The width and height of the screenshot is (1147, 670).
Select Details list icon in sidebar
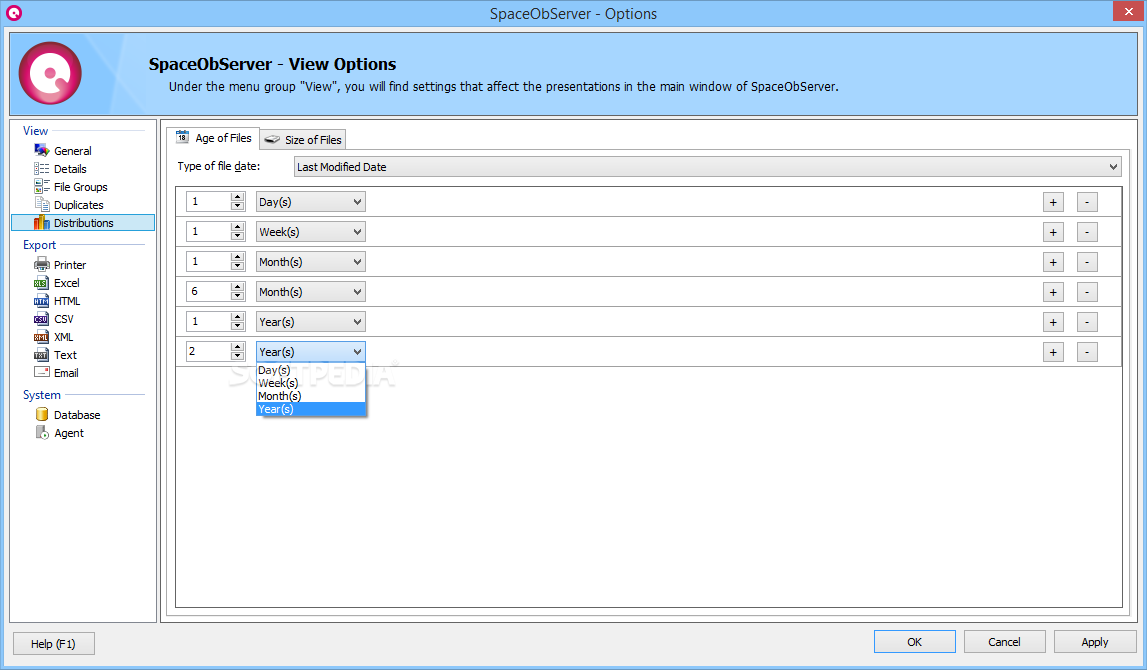click(42, 168)
